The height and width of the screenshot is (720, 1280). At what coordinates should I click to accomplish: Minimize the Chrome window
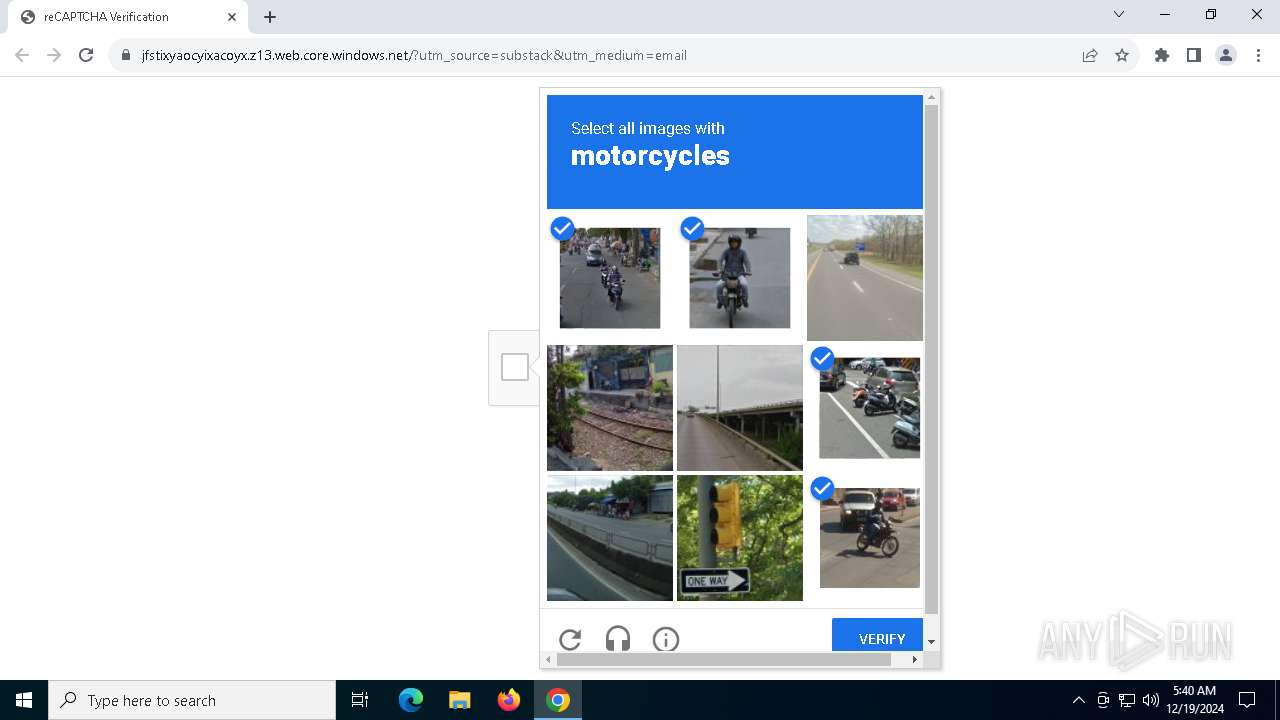(1165, 14)
